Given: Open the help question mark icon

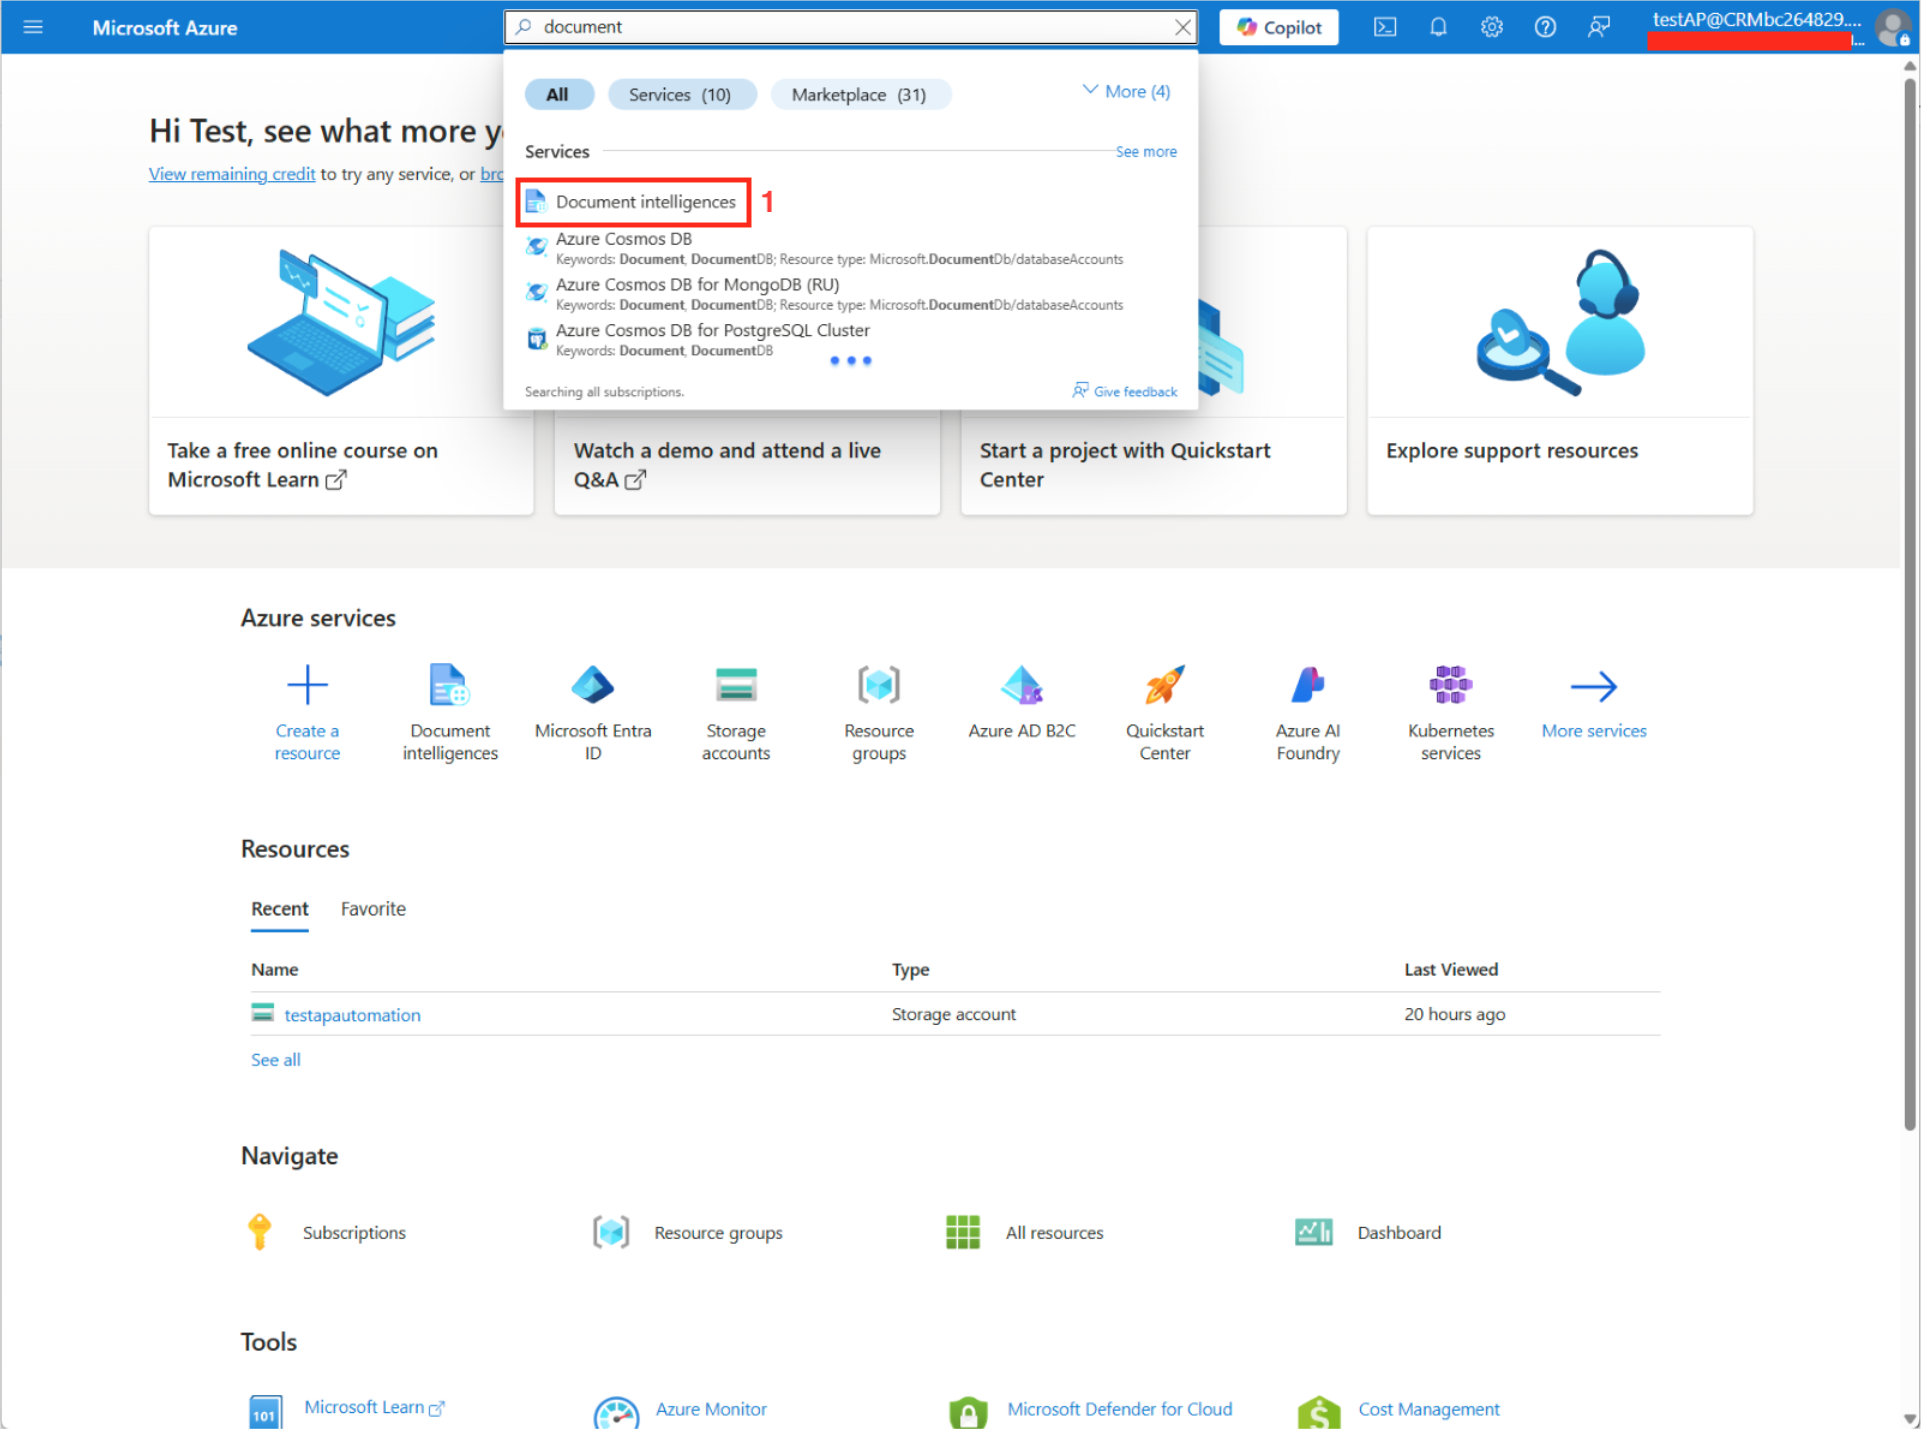Looking at the screenshot, I should (x=1545, y=27).
